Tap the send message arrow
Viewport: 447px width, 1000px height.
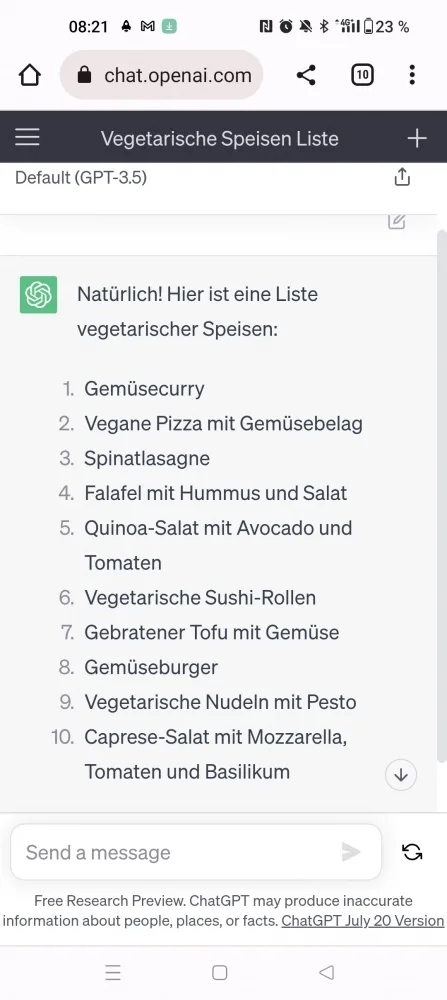point(351,852)
